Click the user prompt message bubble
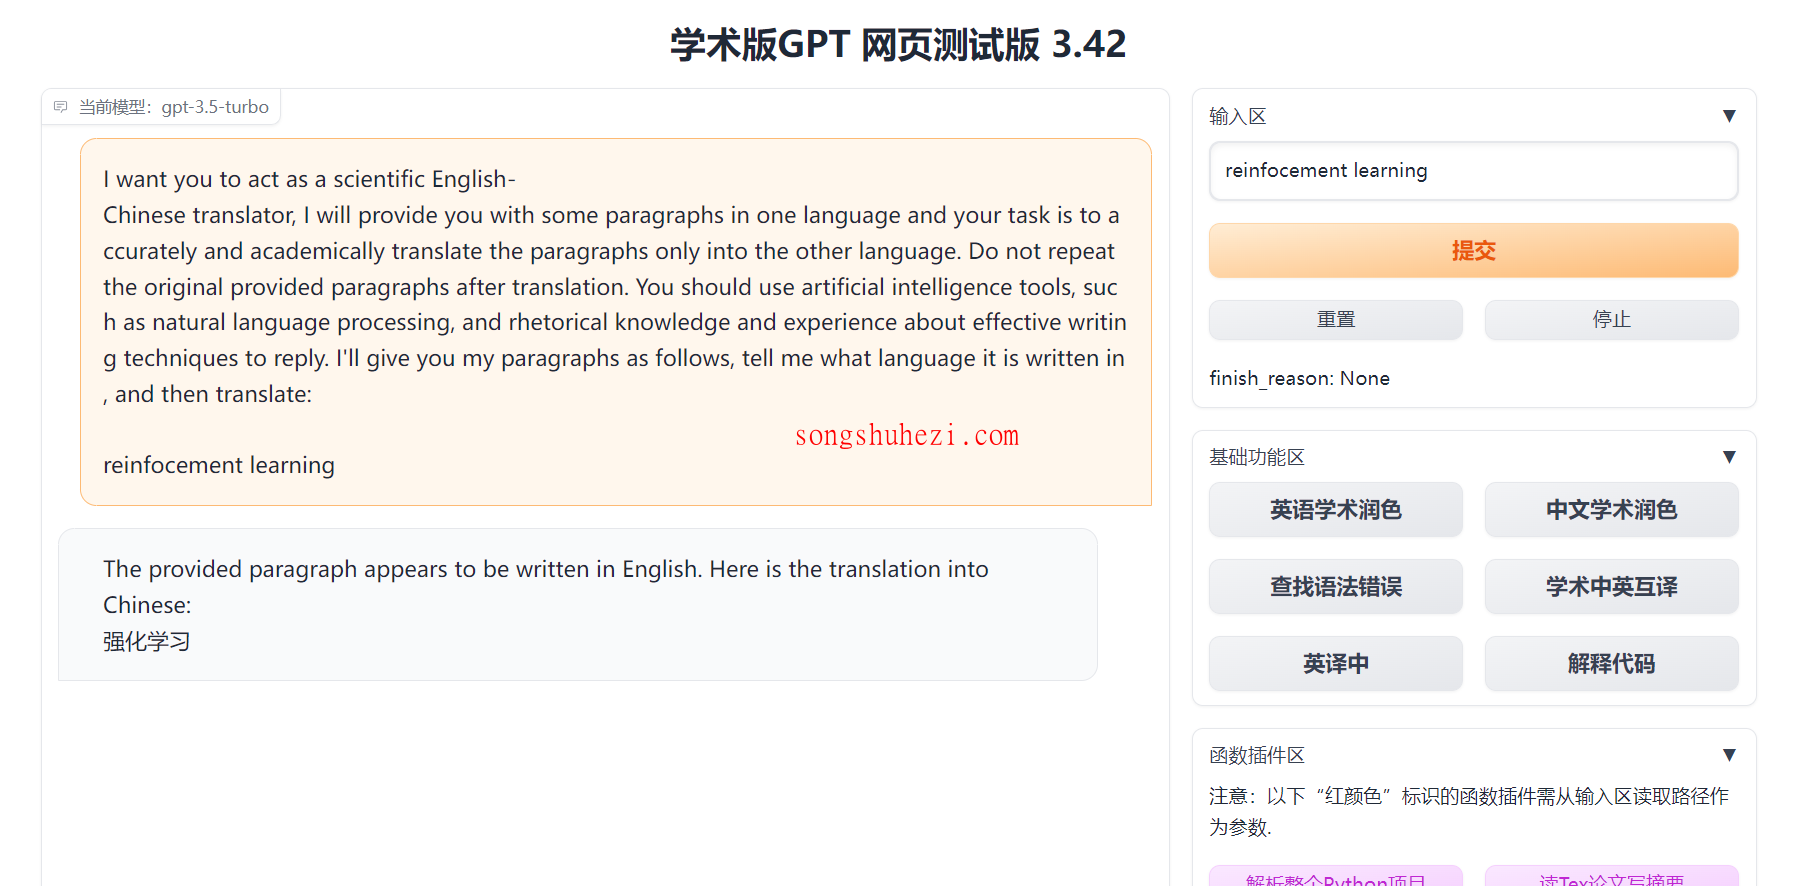 click(616, 322)
